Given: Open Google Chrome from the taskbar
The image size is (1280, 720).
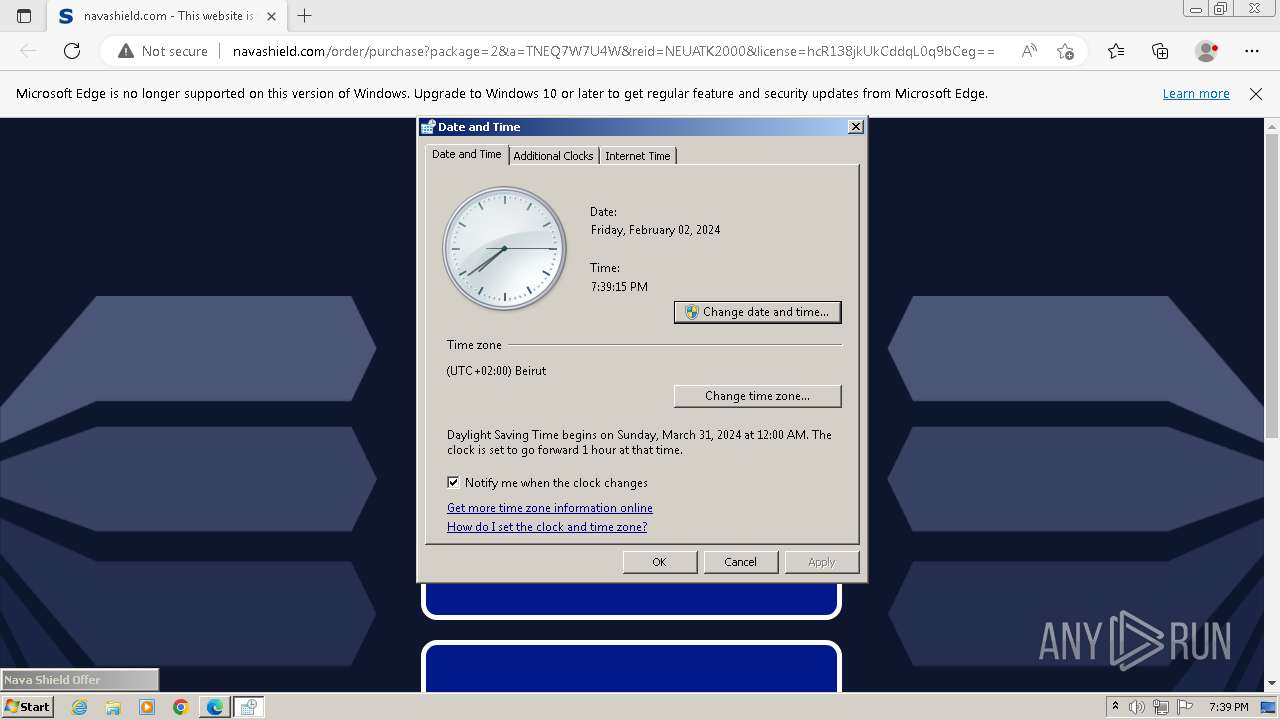Looking at the screenshot, I should (x=181, y=707).
